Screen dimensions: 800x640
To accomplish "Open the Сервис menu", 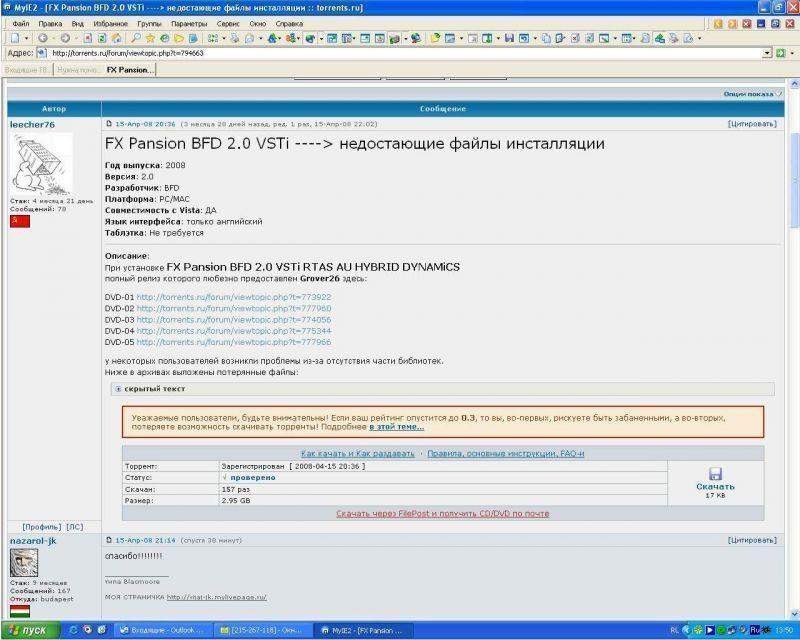I will [228, 23].
